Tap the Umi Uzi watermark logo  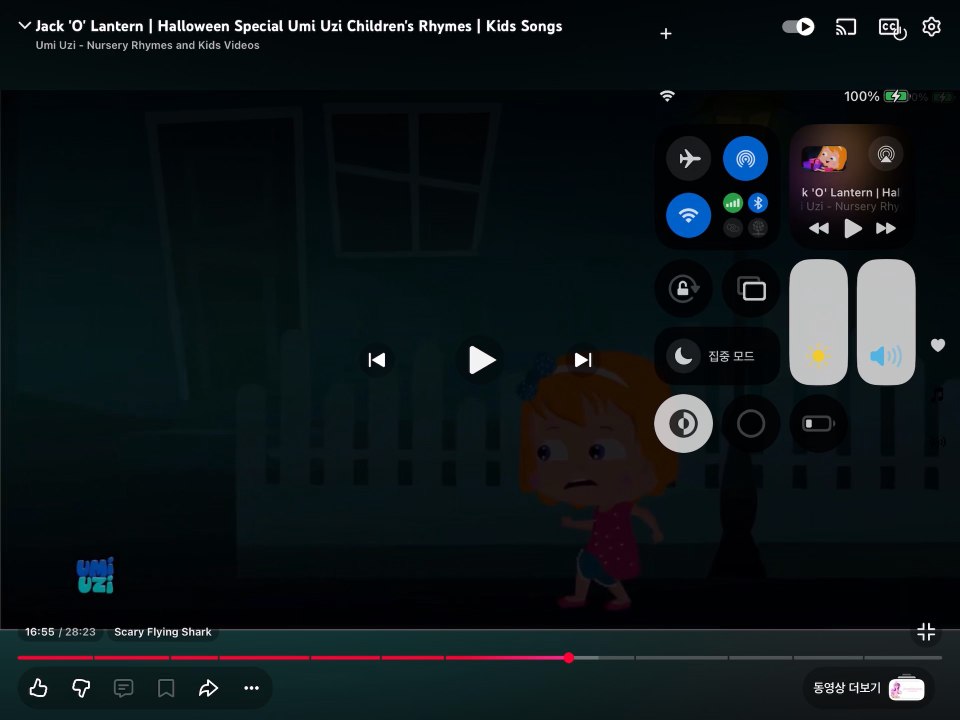tap(96, 575)
